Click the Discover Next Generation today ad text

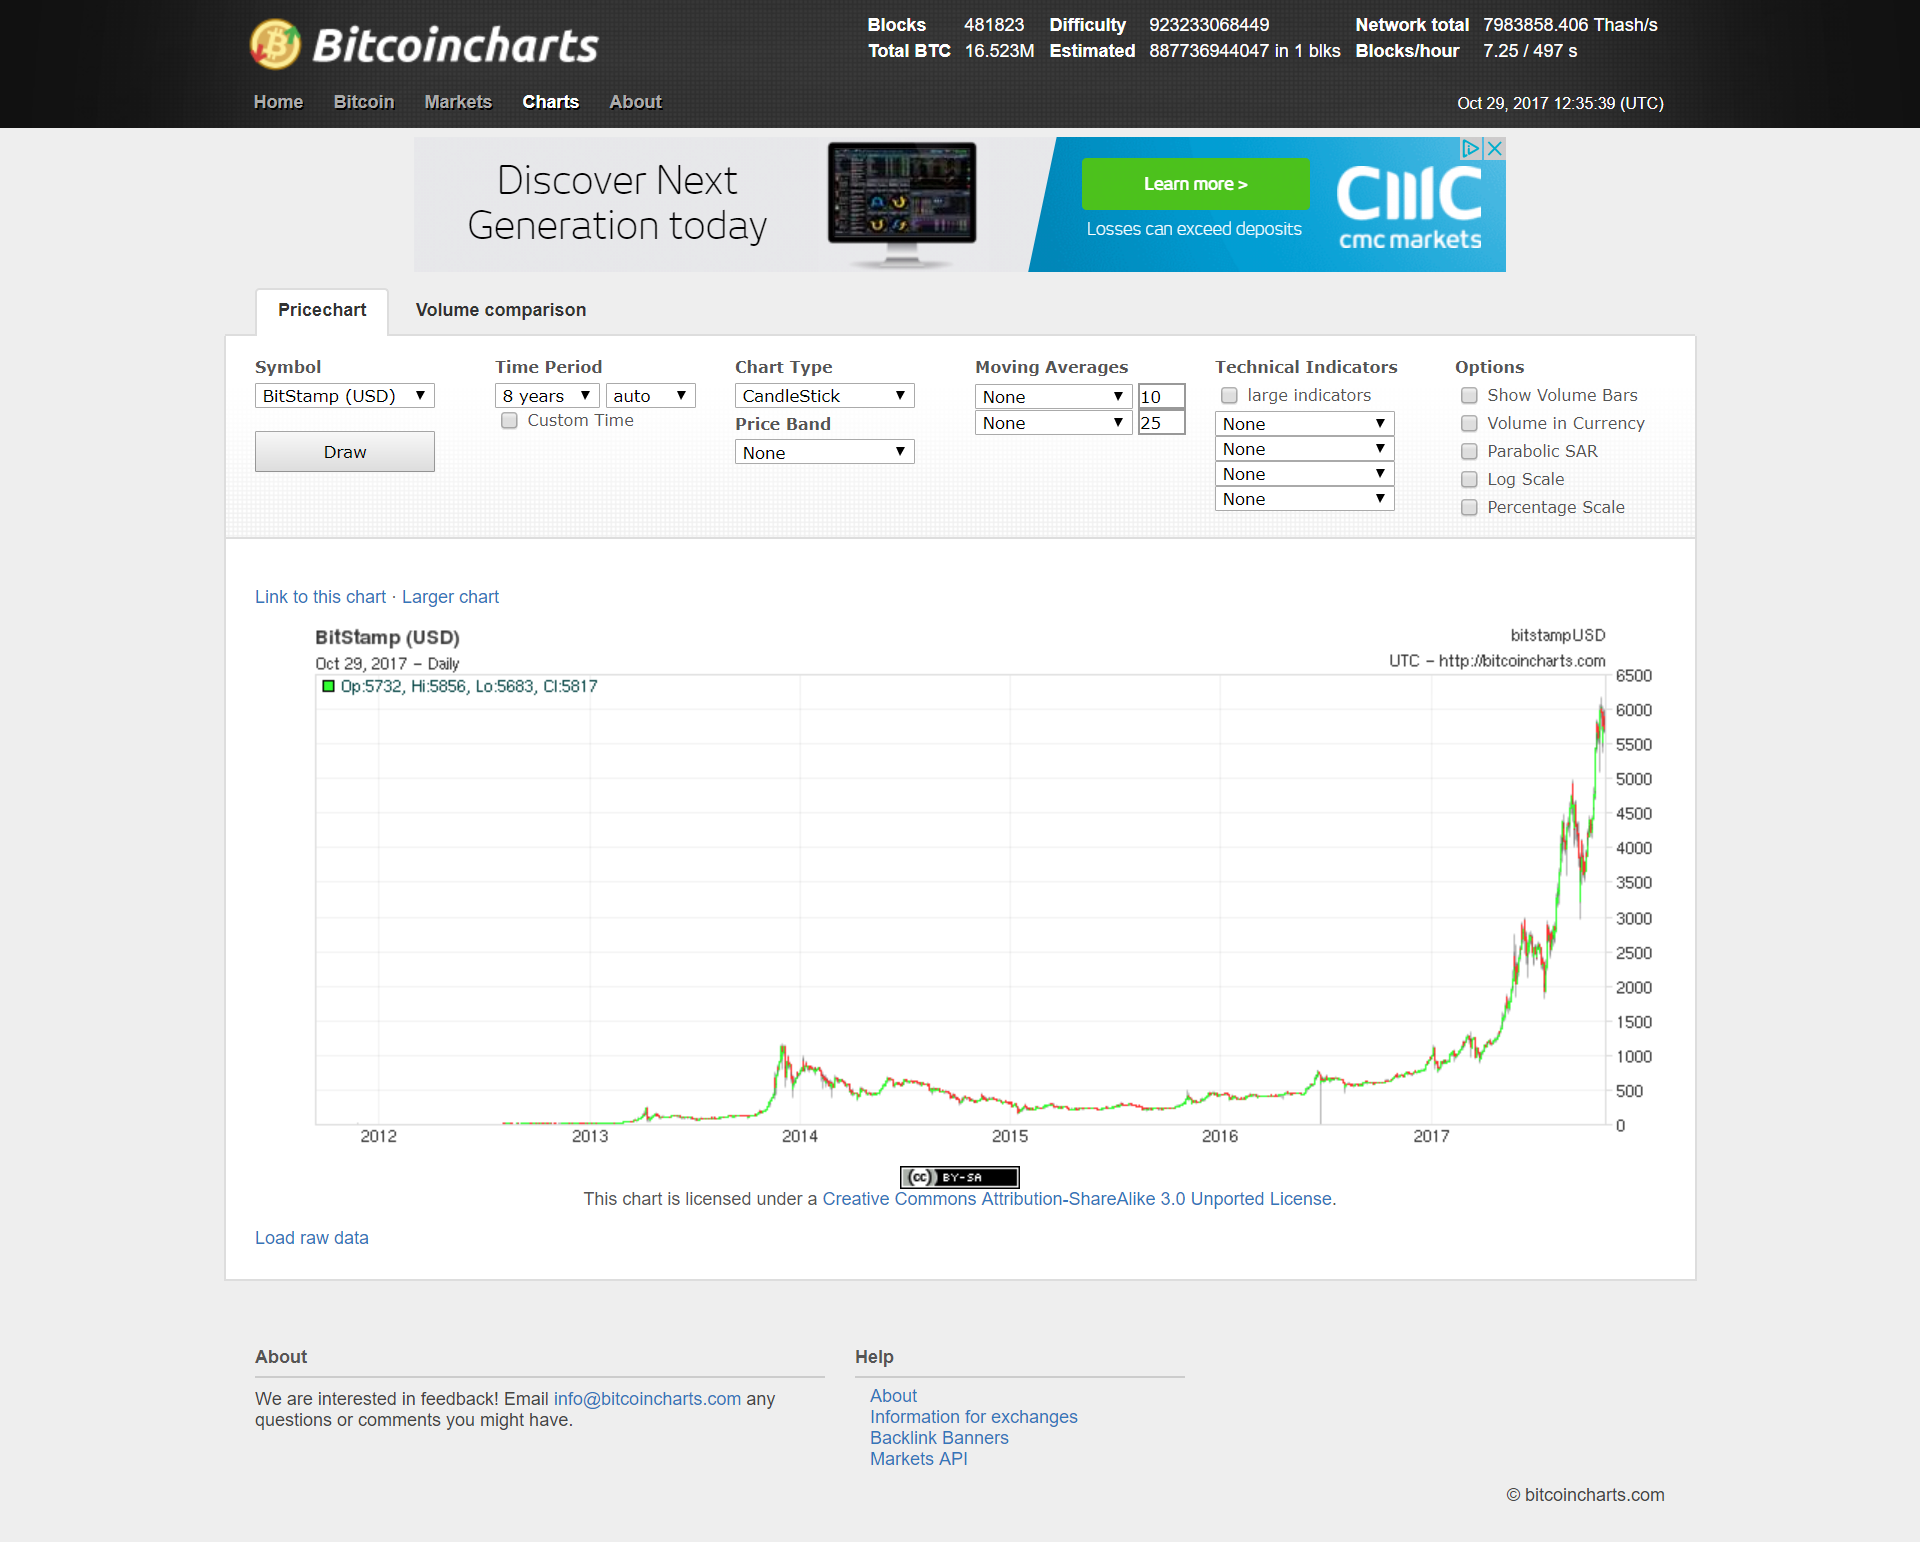[617, 203]
